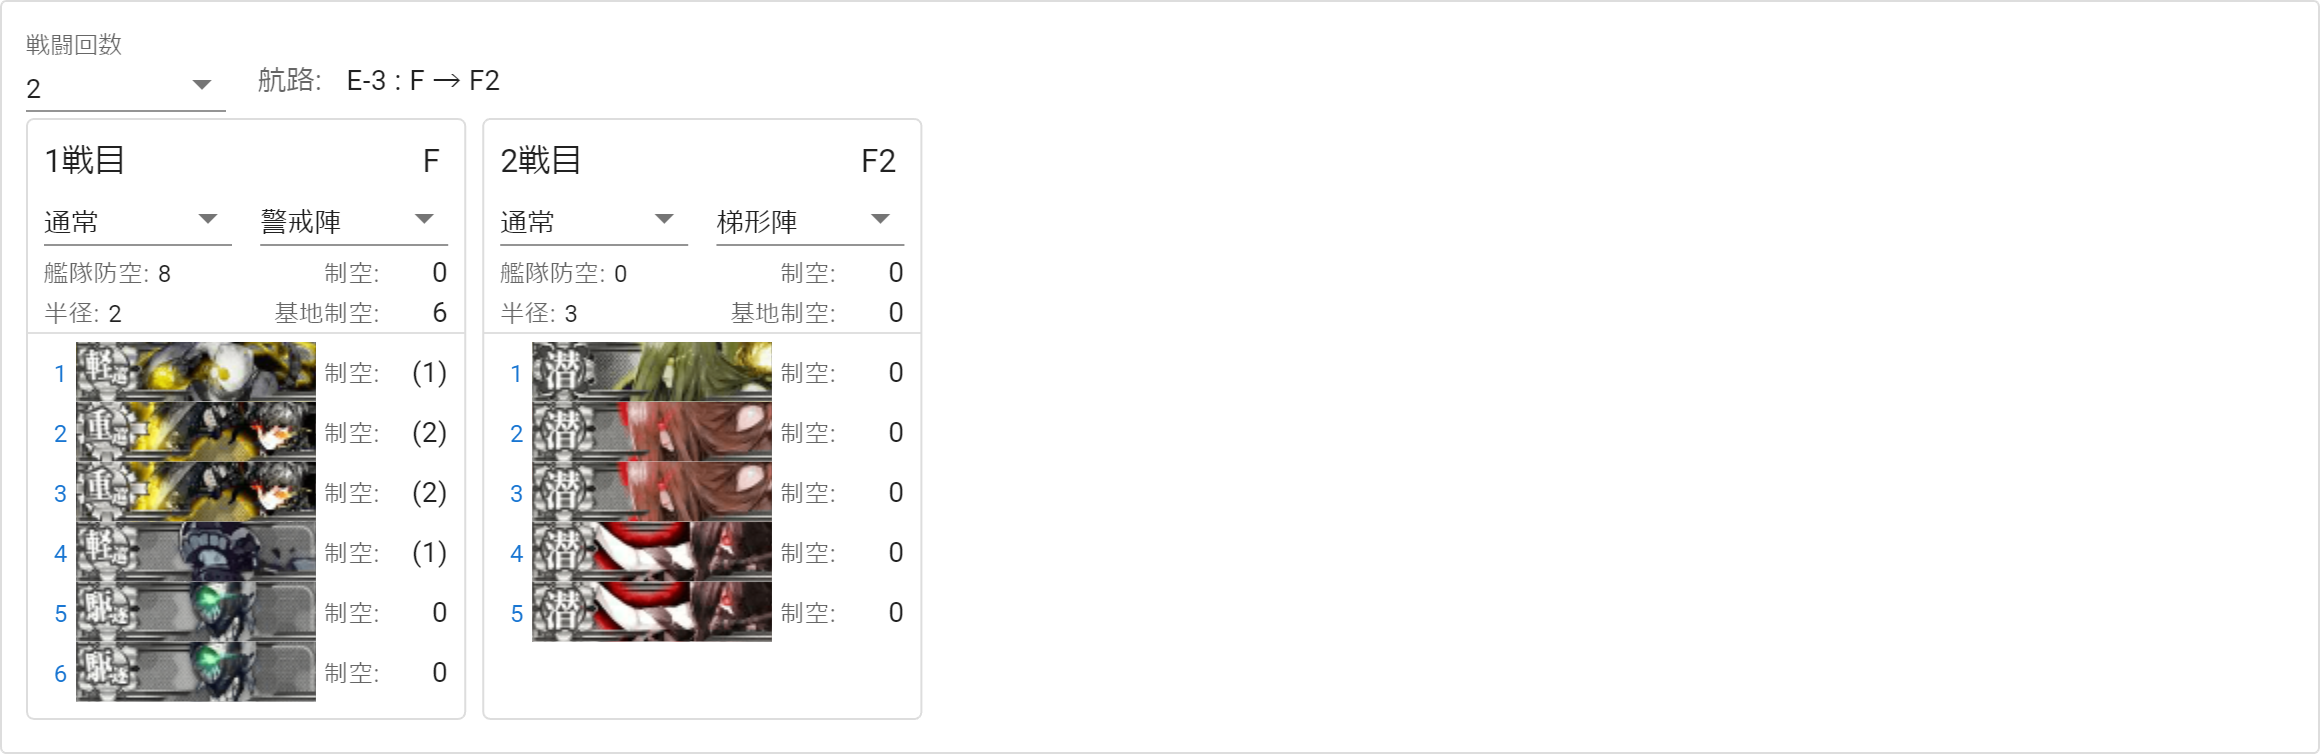The height and width of the screenshot is (754, 2320).
Task: Click the 1戦目 card header with F
Action: coord(246,160)
